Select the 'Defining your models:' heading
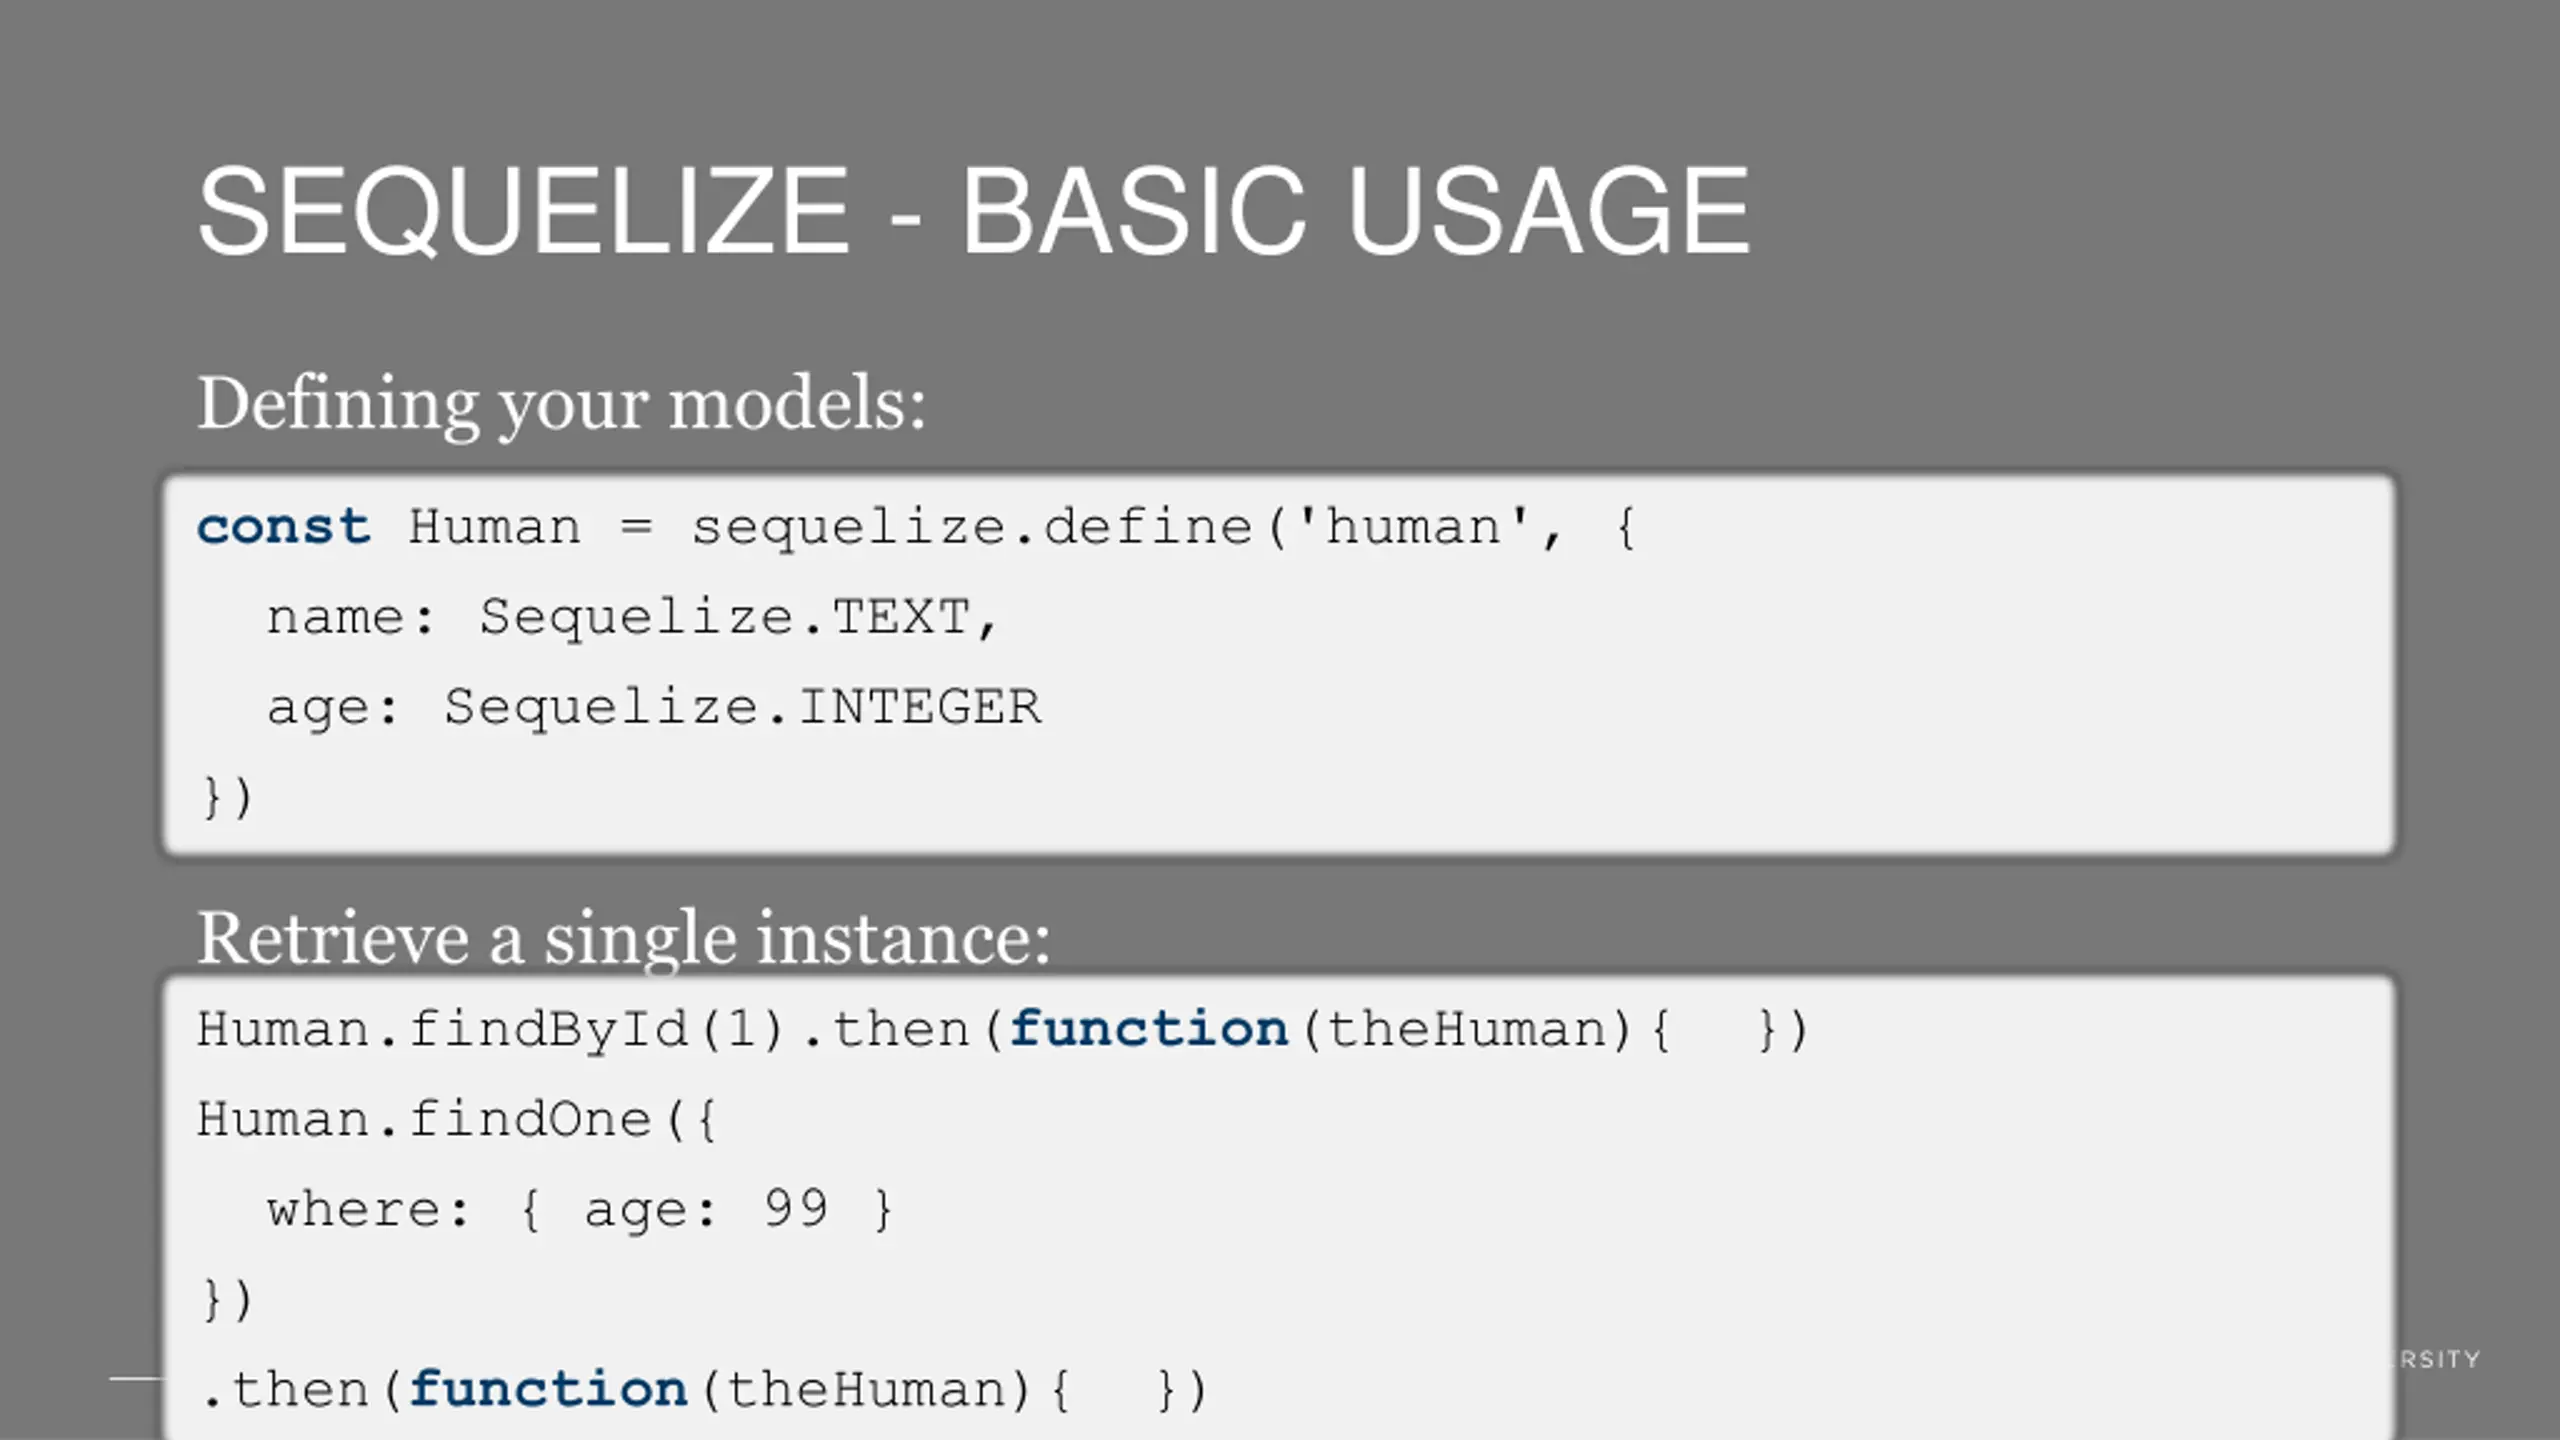 (562, 404)
